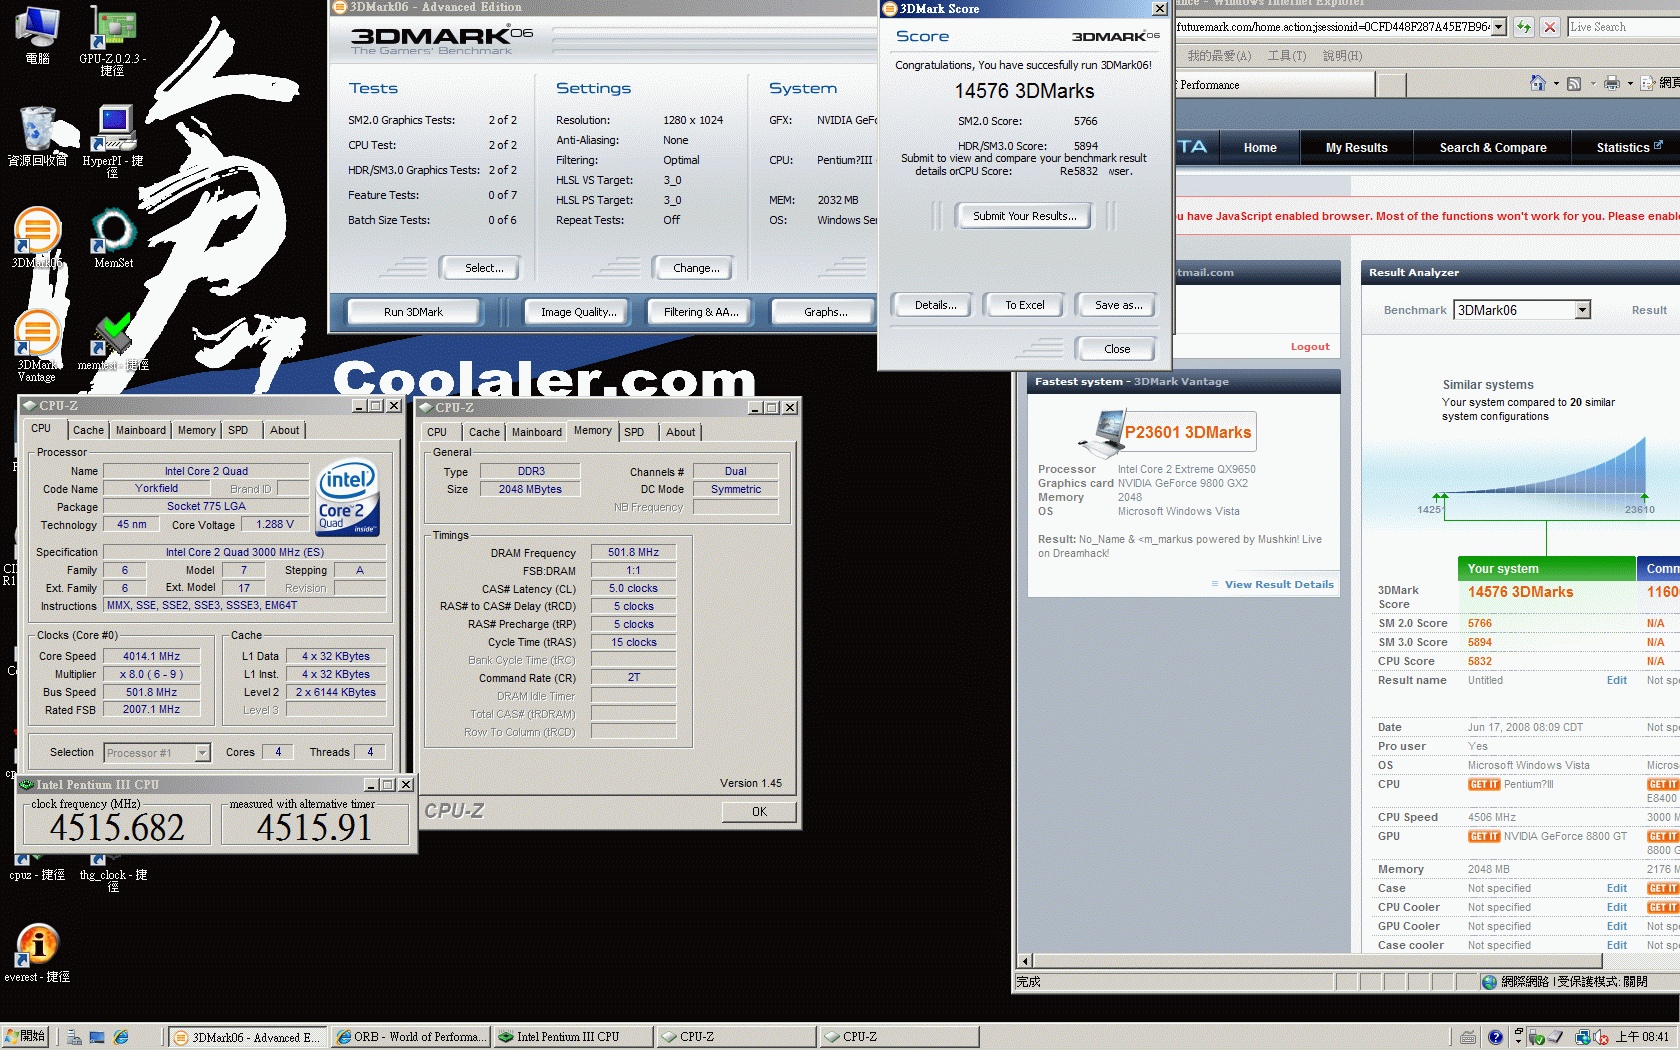Click the IE home icon
Image resolution: width=1680 pixels, height=1050 pixels.
pos(1538,83)
